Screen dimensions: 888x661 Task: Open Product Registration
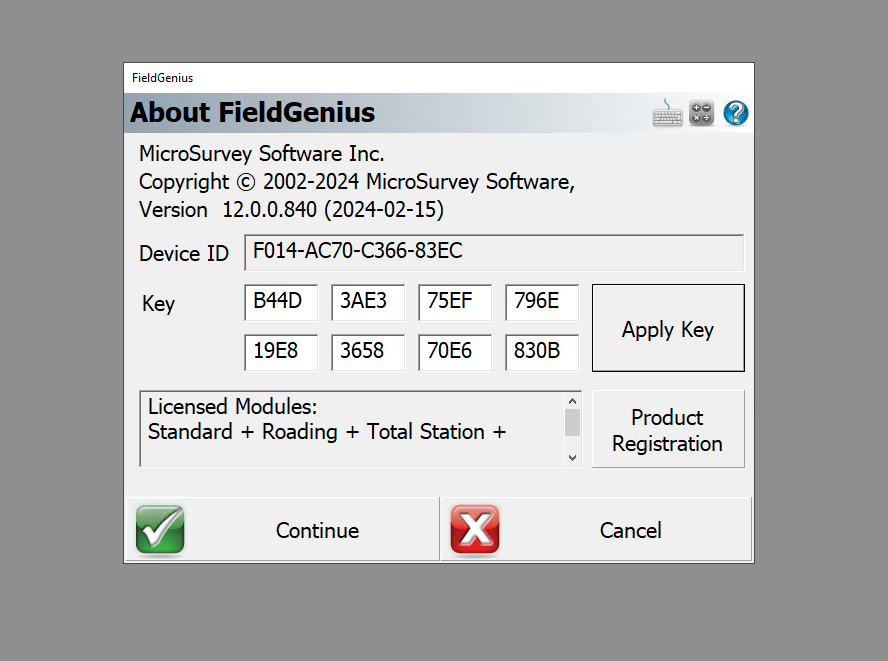click(x=667, y=429)
